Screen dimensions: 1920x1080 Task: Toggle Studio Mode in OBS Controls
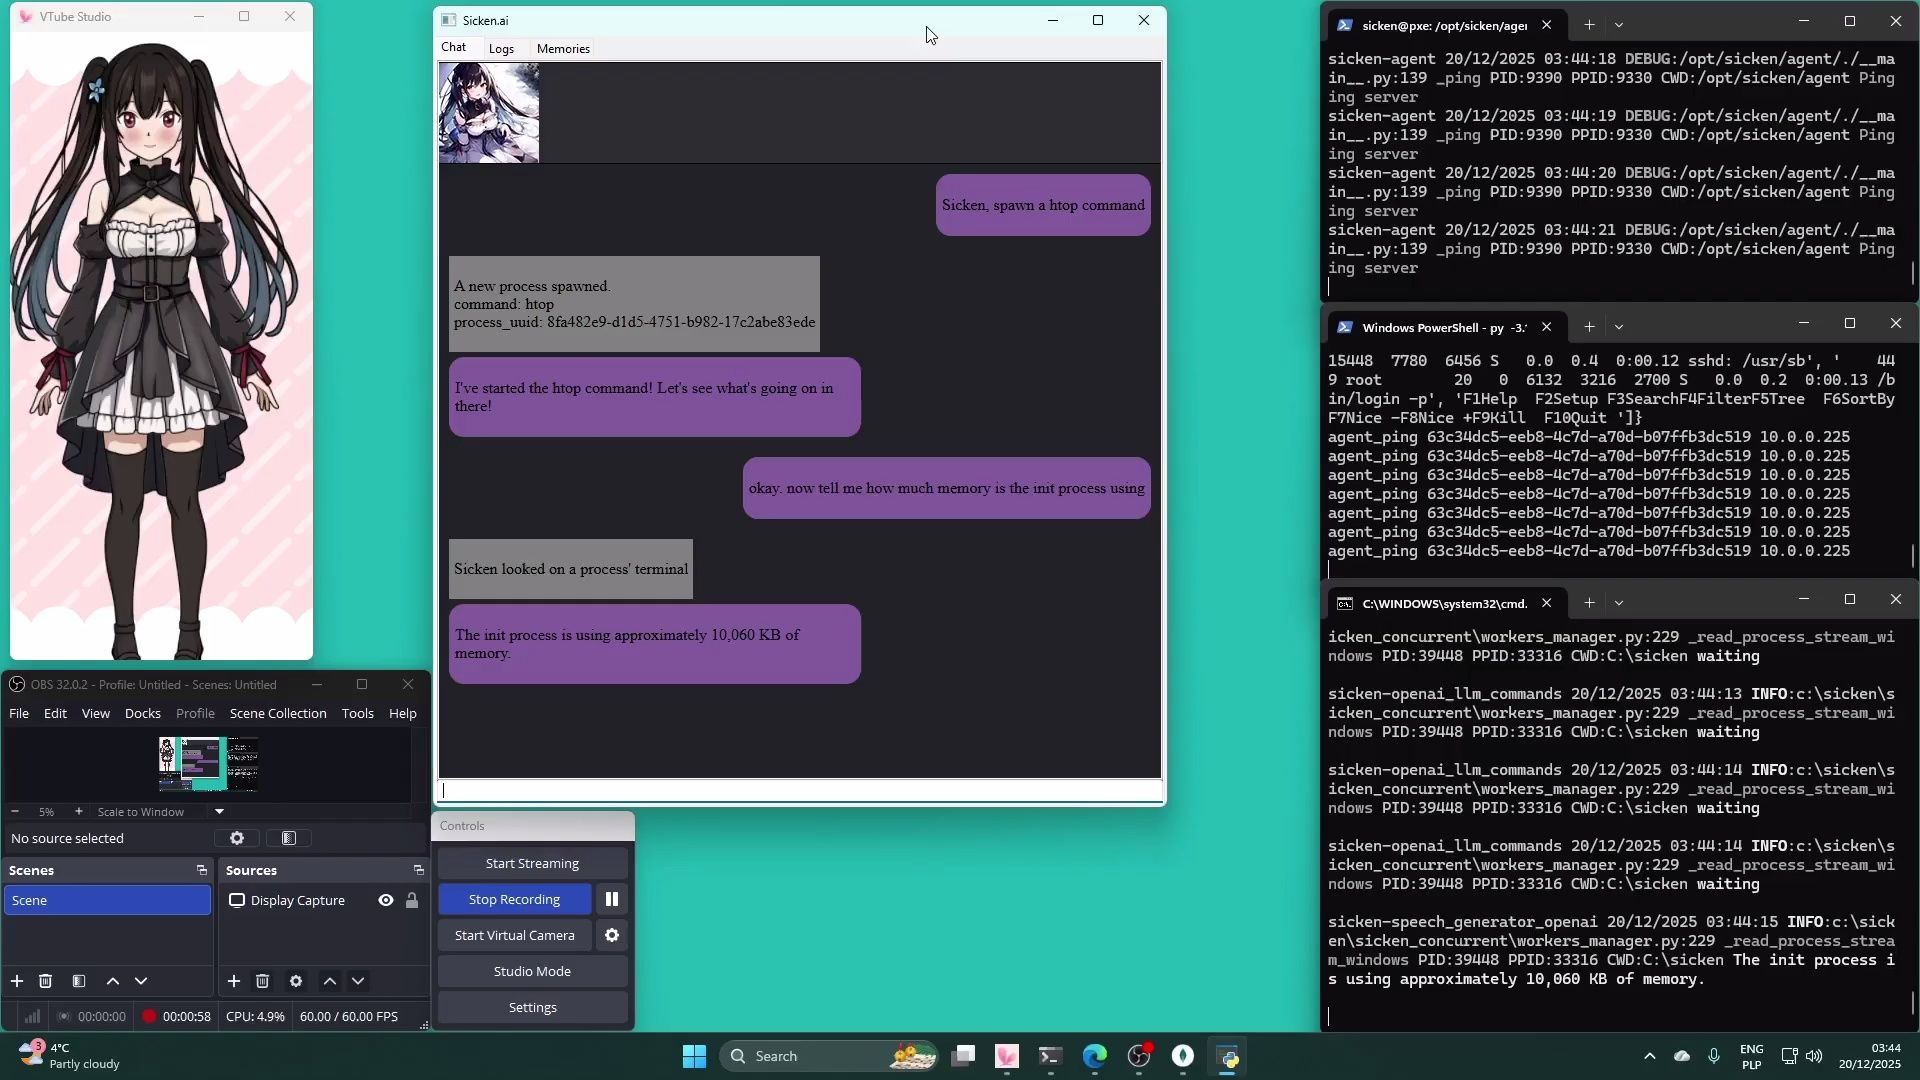tap(532, 971)
